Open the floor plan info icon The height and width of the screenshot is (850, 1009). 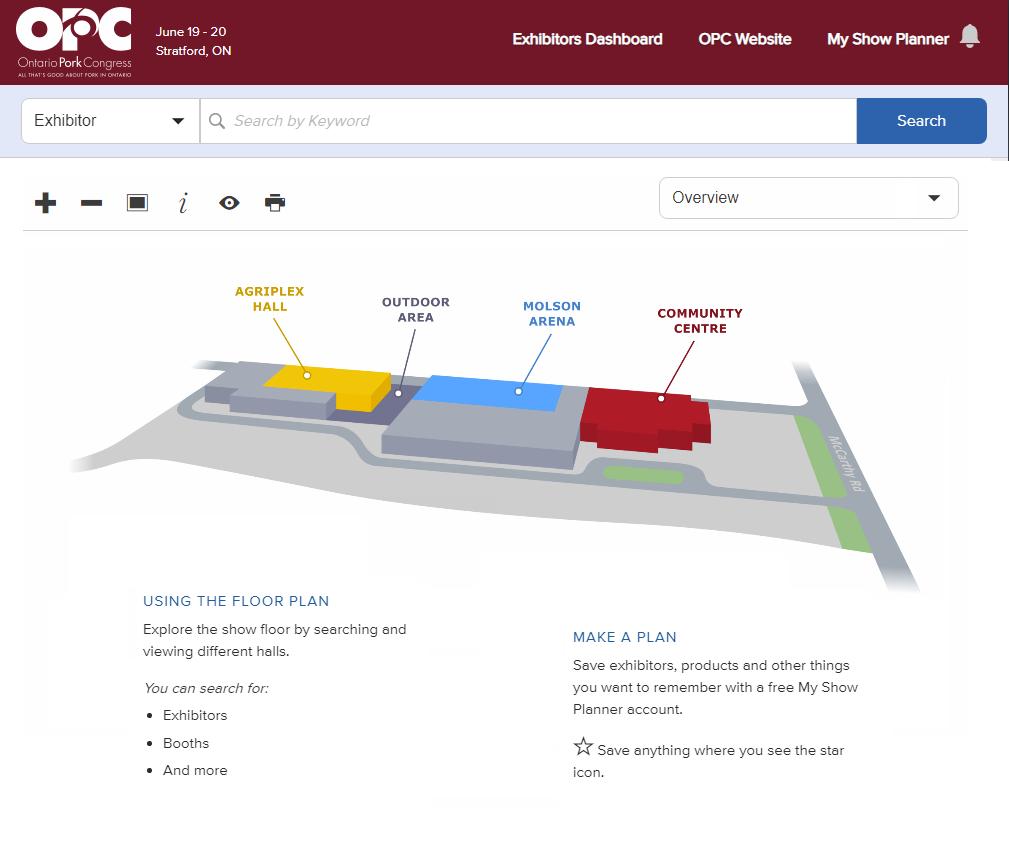(x=183, y=203)
